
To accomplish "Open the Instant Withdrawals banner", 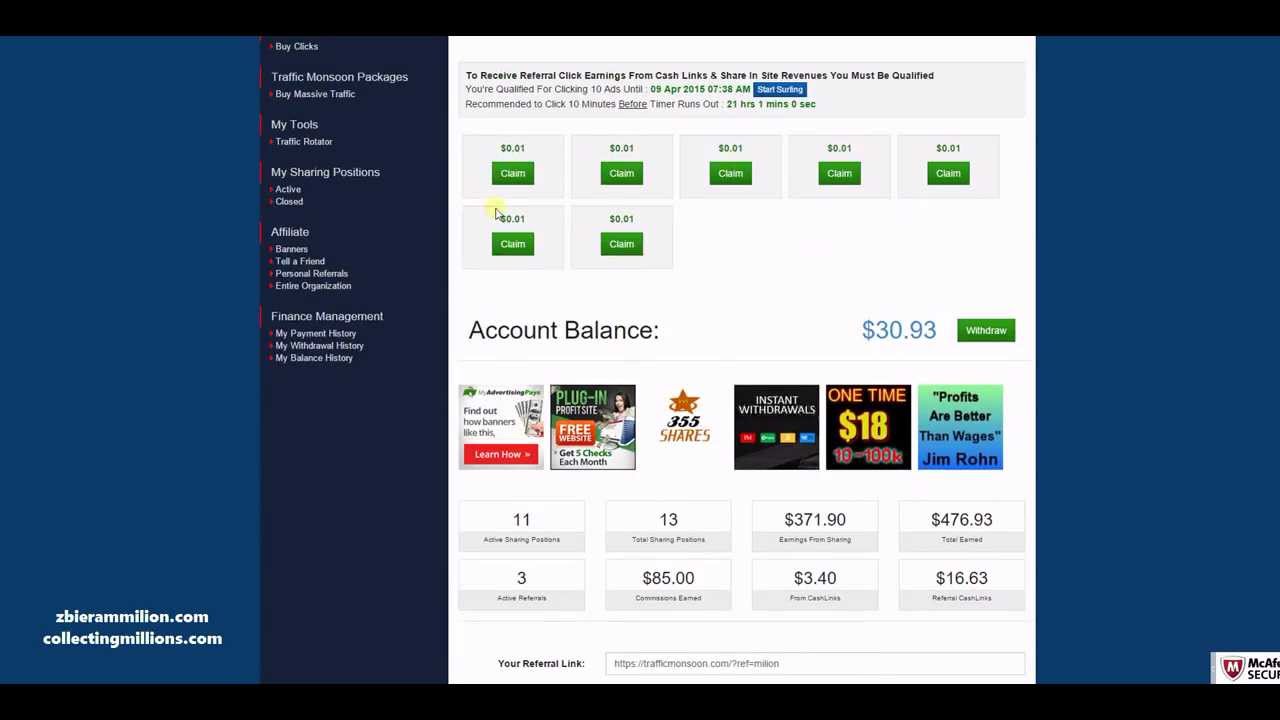I will click(x=776, y=427).
